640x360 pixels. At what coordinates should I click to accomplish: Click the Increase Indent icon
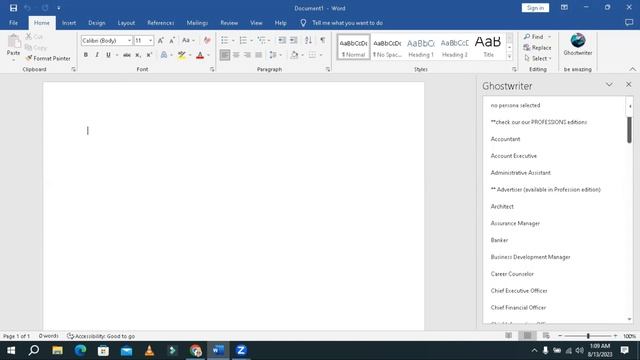pos(293,40)
